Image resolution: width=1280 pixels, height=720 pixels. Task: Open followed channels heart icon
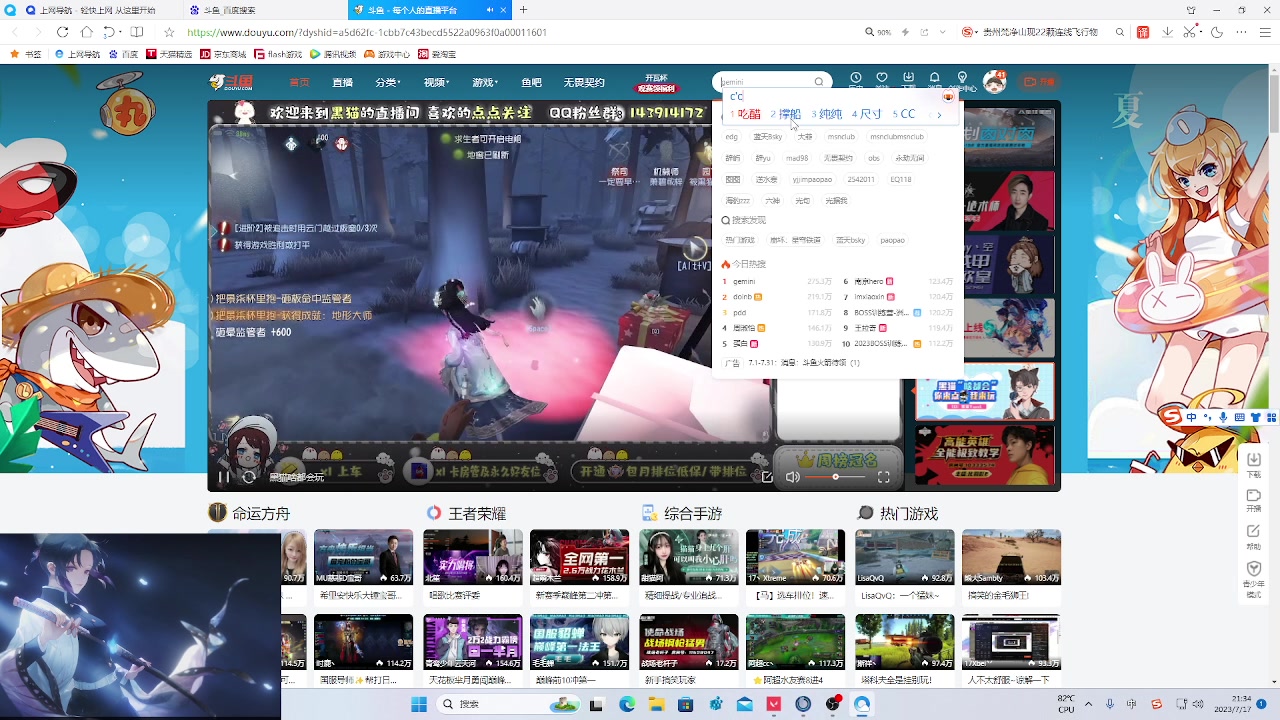point(882,78)
